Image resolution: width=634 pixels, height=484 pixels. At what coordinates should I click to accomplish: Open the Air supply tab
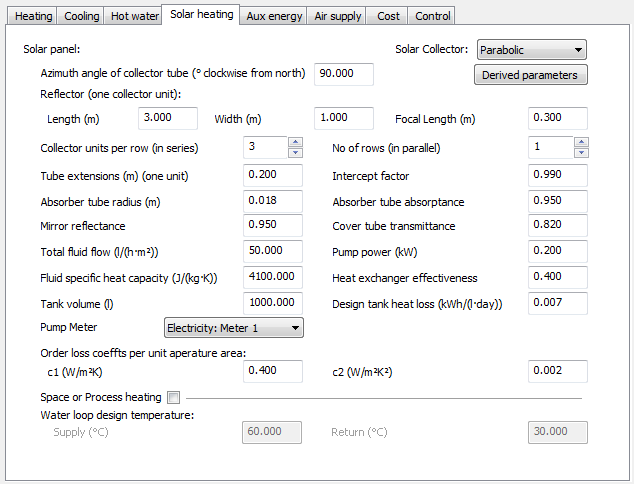pos(338,16)
